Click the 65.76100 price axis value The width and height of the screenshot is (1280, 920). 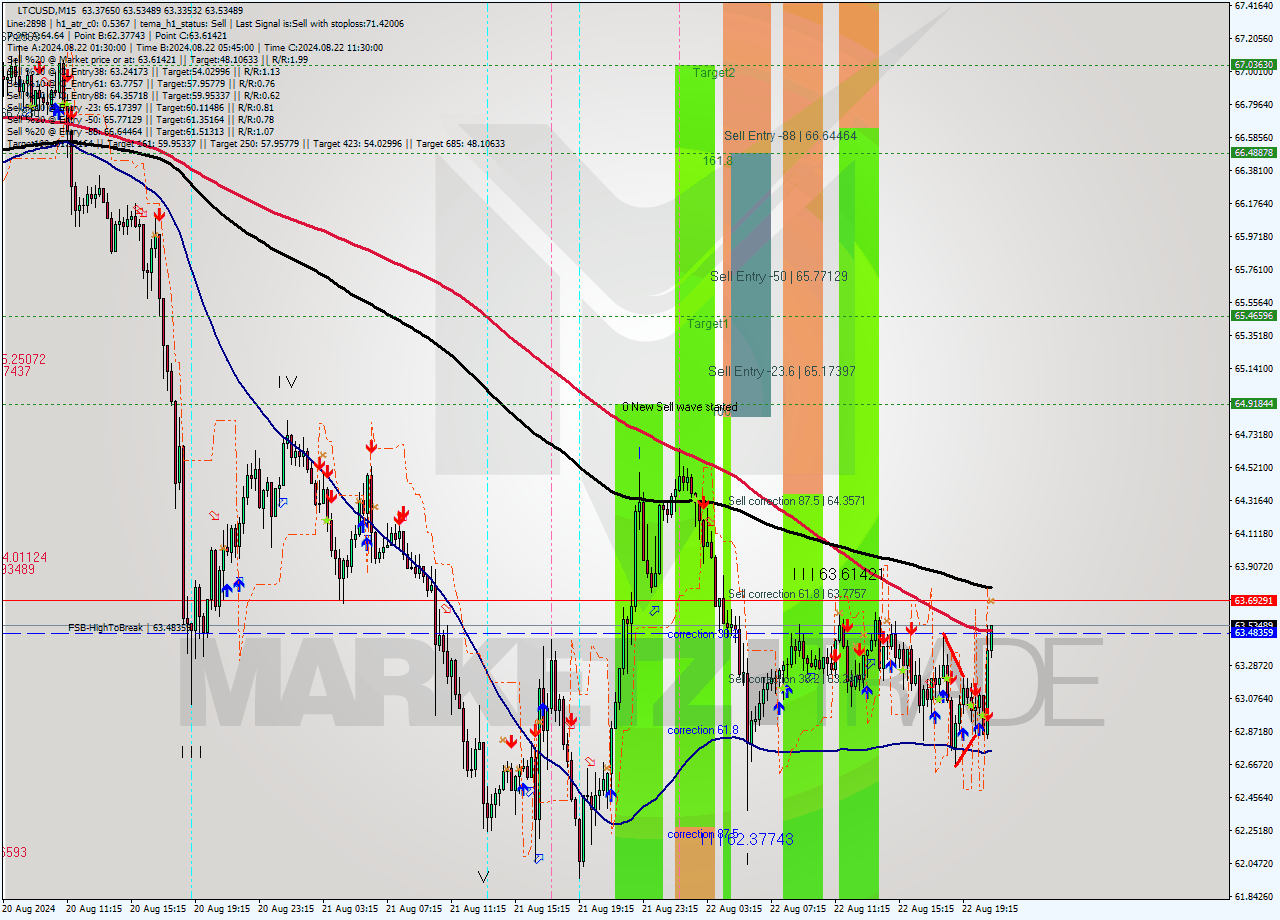tap(1253, 269)
